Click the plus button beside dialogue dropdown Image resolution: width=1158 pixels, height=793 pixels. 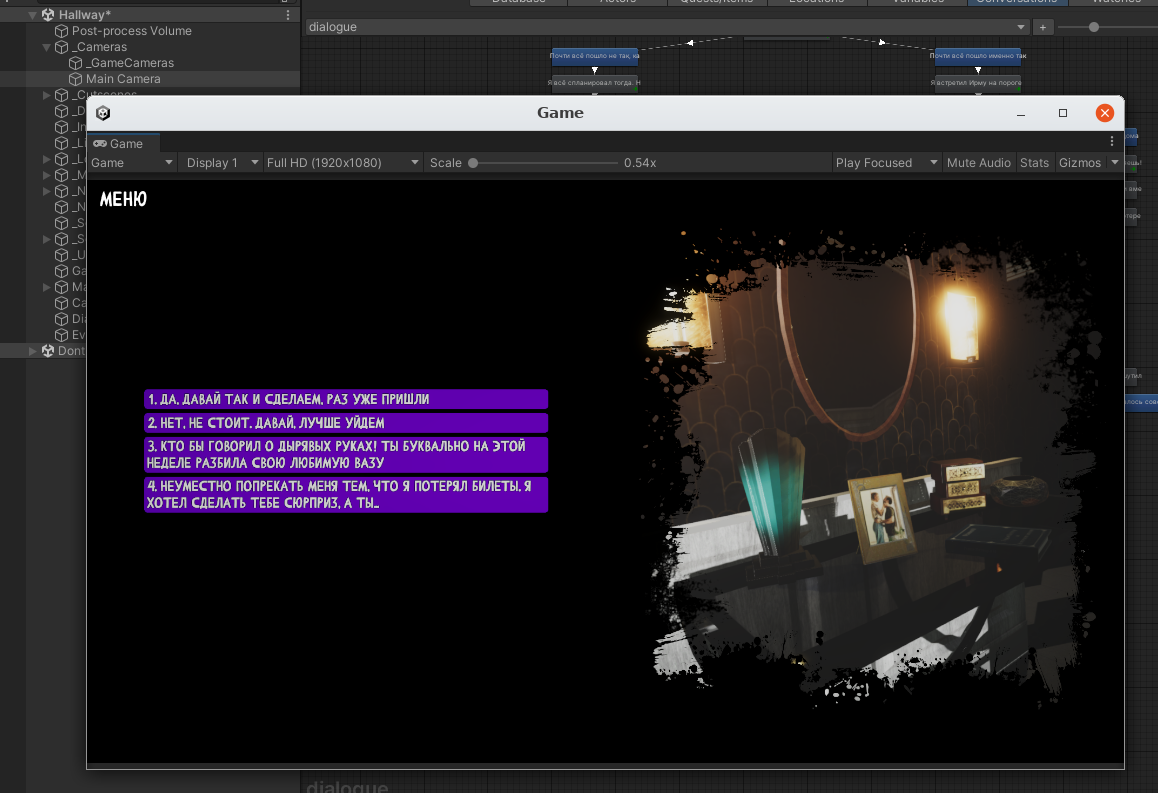[x=1042, y=27]
